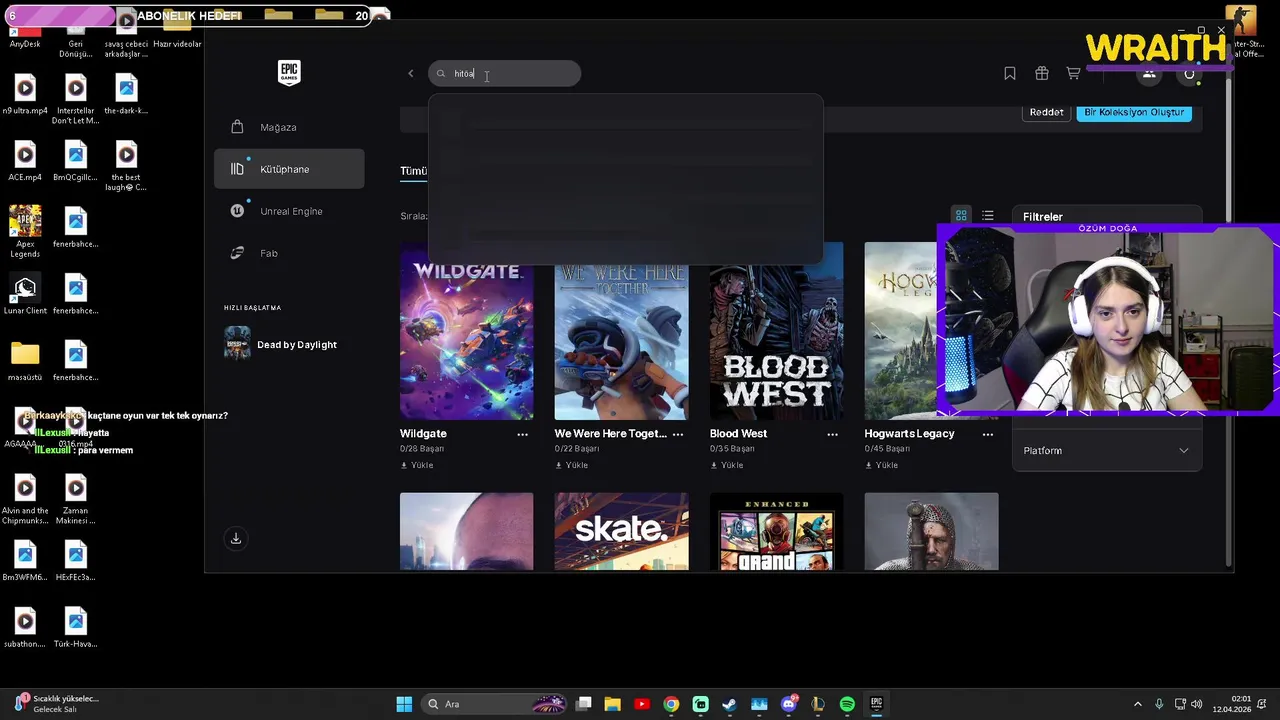
Task: Click the search field containing 'hitoa'
Action: (505, 73)
